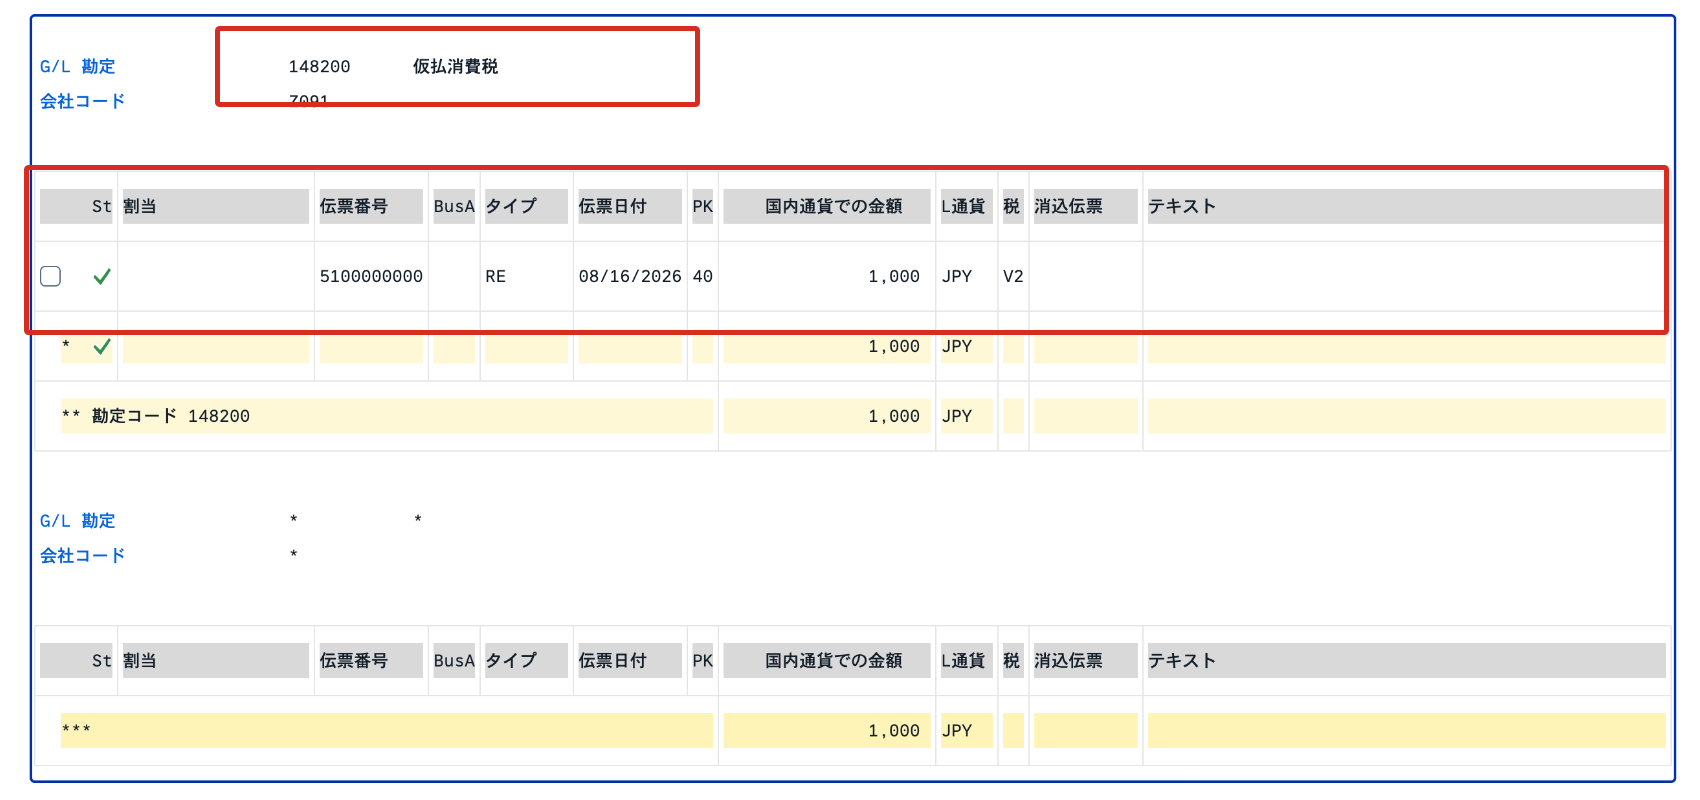This screenshot has height=800, width=1700.
Task: Click 伝票日付 column header above 08/16/2026
Action: pyautogui.click(x=630, y=206)
